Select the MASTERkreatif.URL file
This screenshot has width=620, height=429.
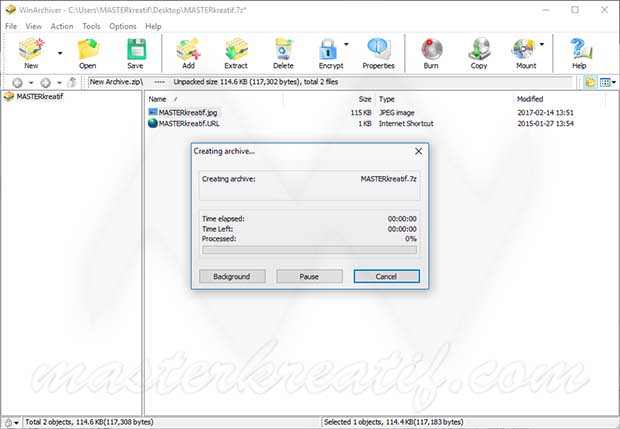click(189, 123)
